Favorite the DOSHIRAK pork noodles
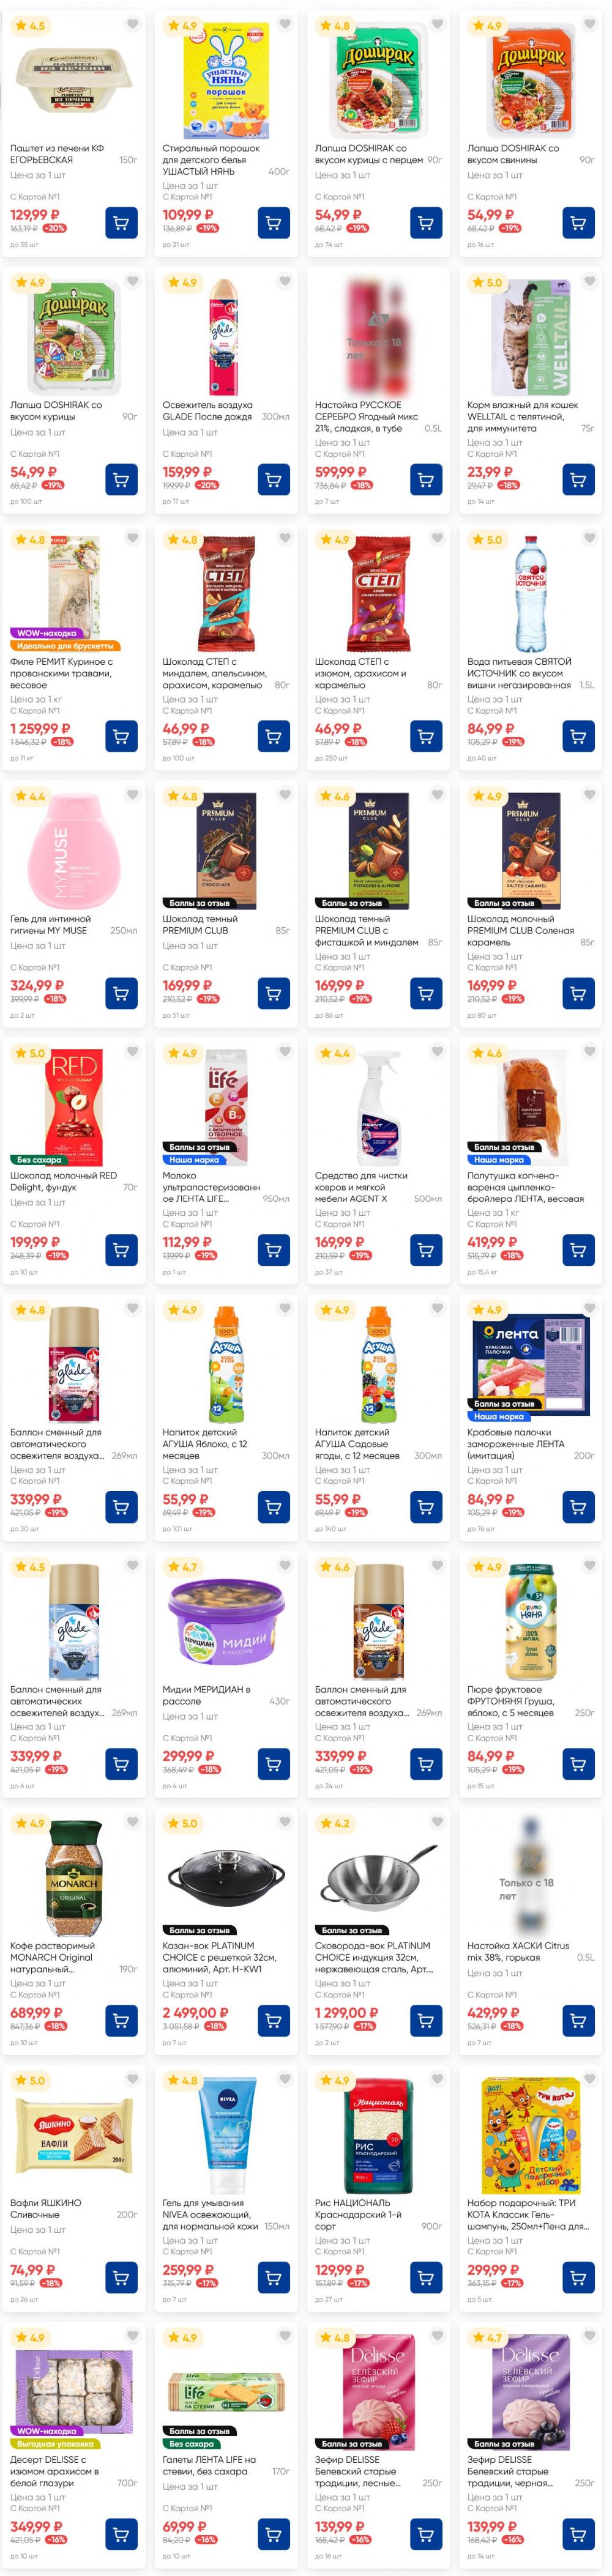This screenshot has width=612, height=2576. click(x=589, y=25)
